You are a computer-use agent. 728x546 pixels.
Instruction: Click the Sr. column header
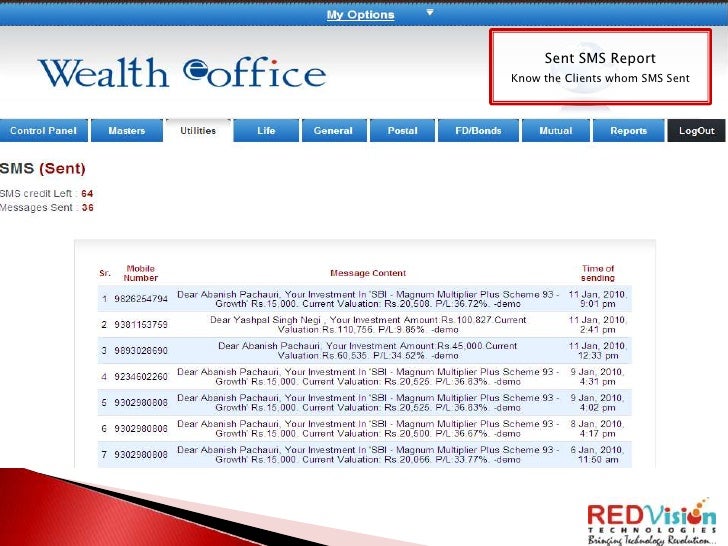[x=105, y=273]
